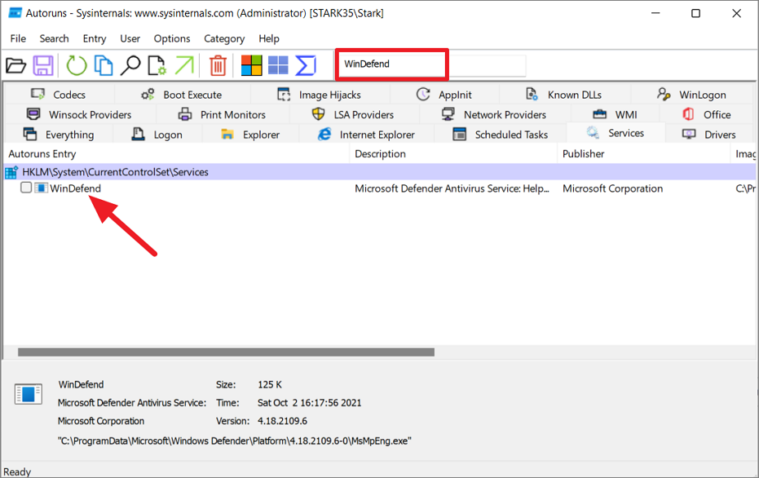Select the Services tab

tap(616, 133)
